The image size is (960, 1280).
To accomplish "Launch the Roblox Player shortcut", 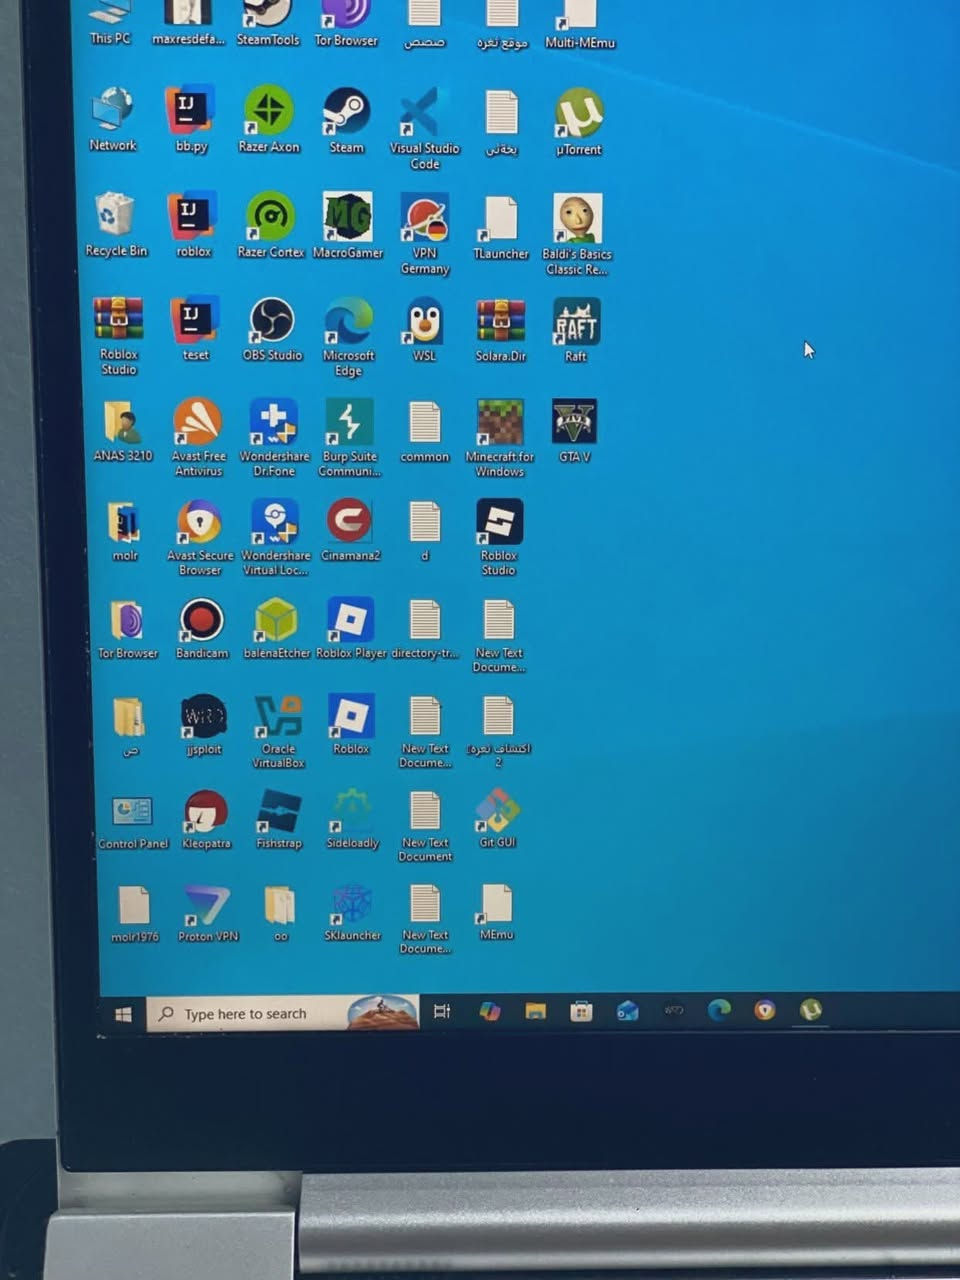I will [350, 620].
